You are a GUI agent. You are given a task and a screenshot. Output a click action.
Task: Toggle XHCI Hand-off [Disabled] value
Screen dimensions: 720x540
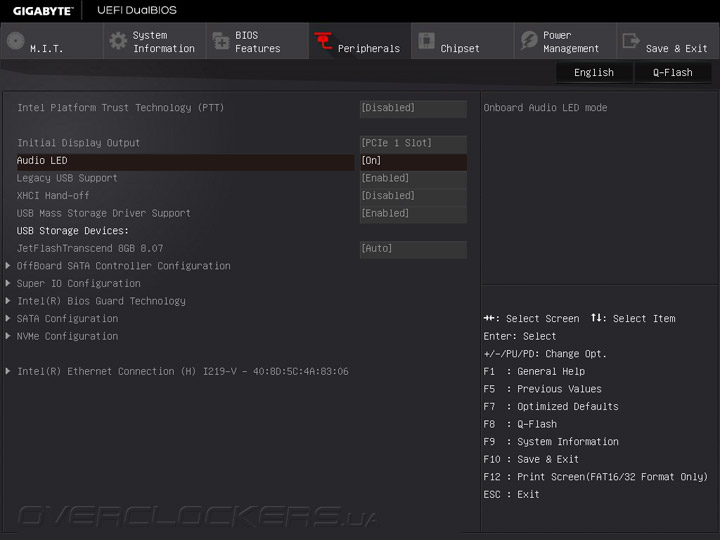pos(413,196)
